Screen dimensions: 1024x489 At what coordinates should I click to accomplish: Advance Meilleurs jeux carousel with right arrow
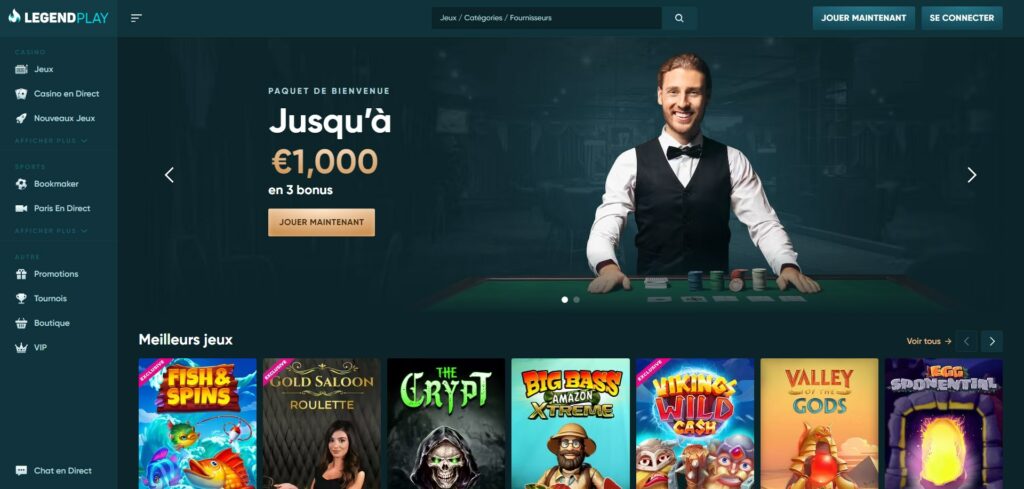pos(991,341)
